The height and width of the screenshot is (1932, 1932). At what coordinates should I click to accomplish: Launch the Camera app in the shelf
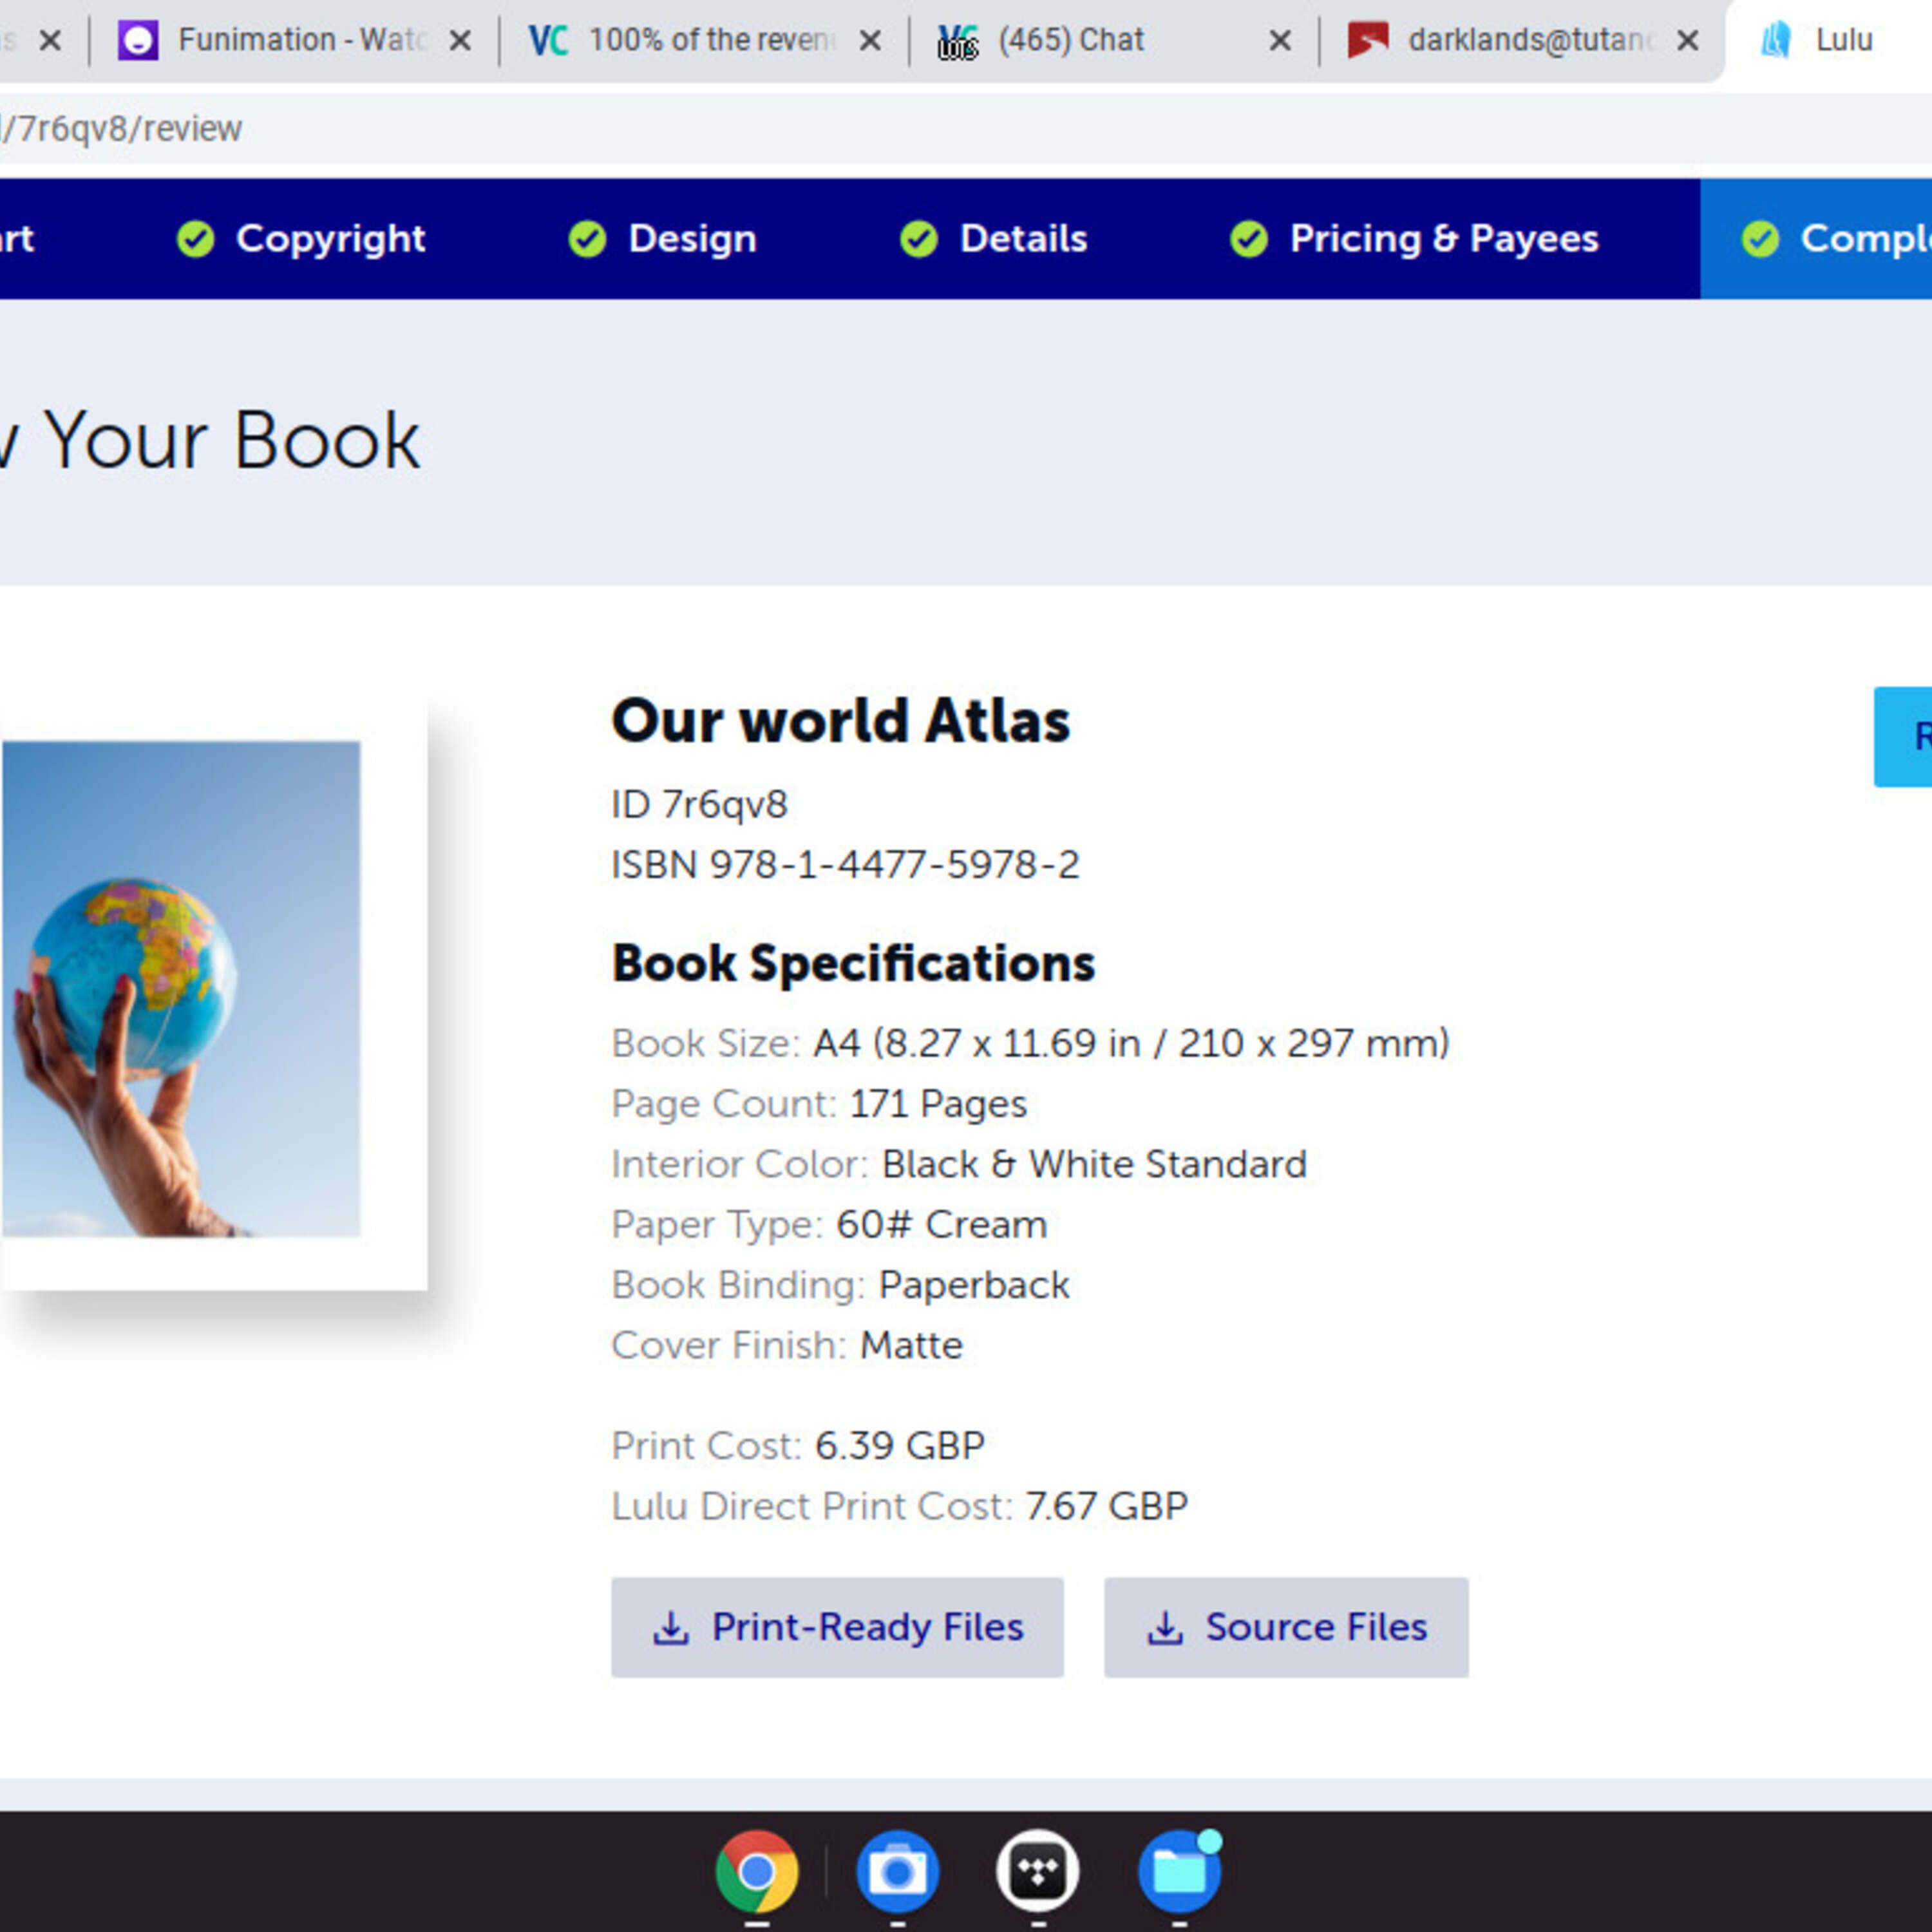point(897,1870)
